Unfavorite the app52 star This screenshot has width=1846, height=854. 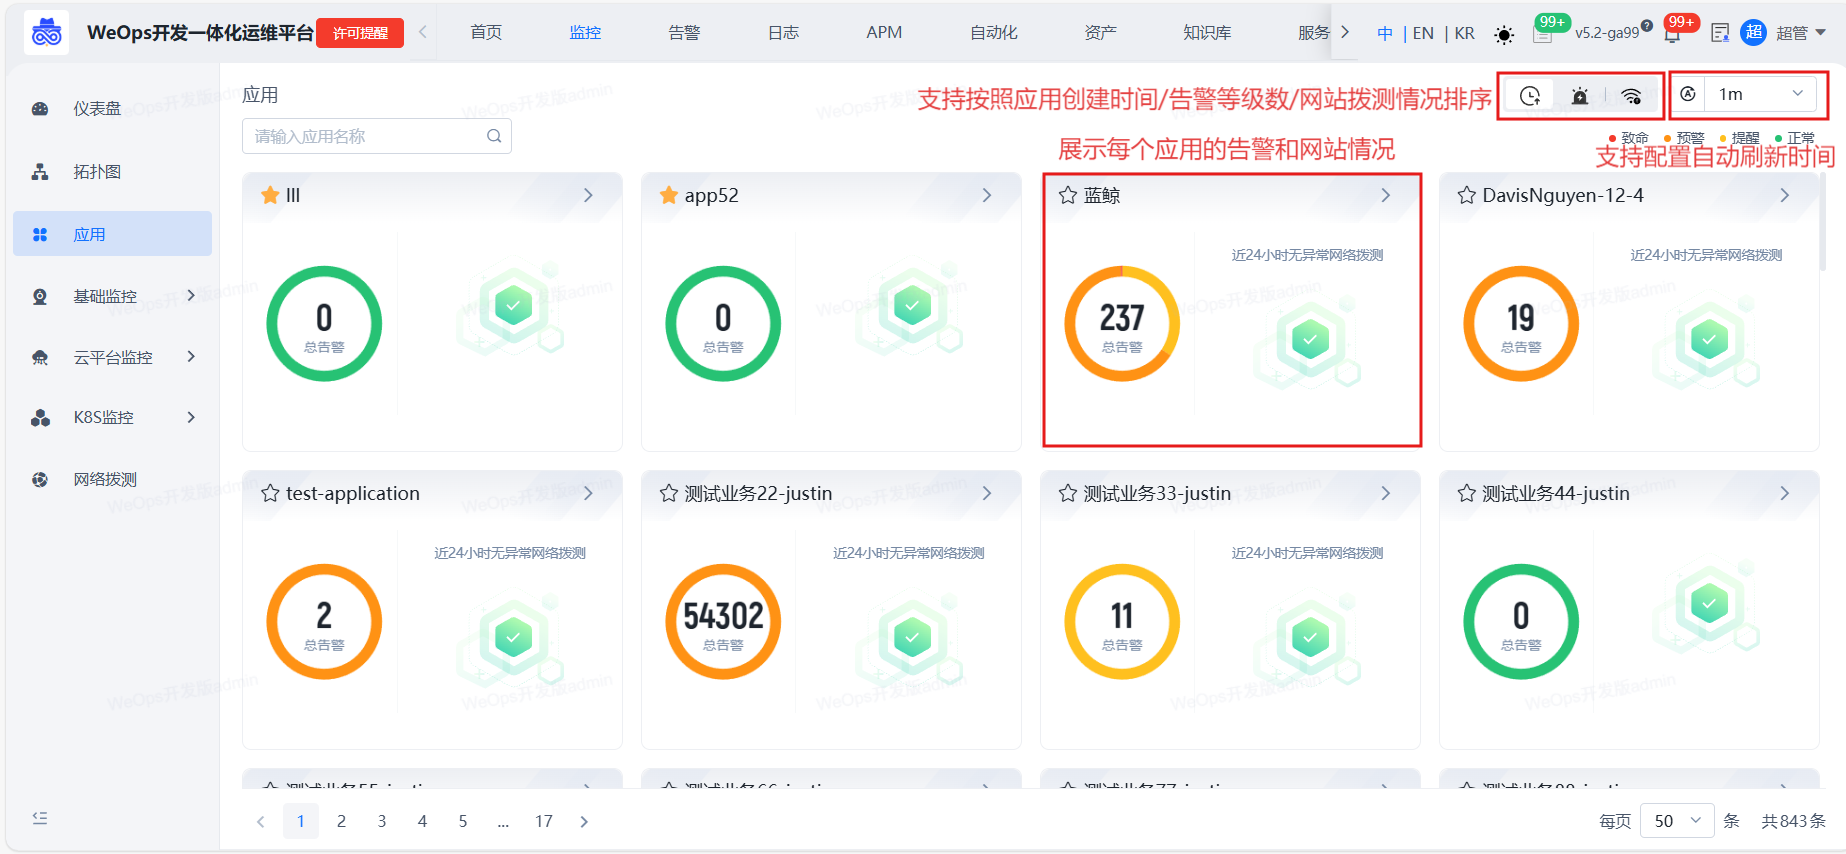pos(669,195)
